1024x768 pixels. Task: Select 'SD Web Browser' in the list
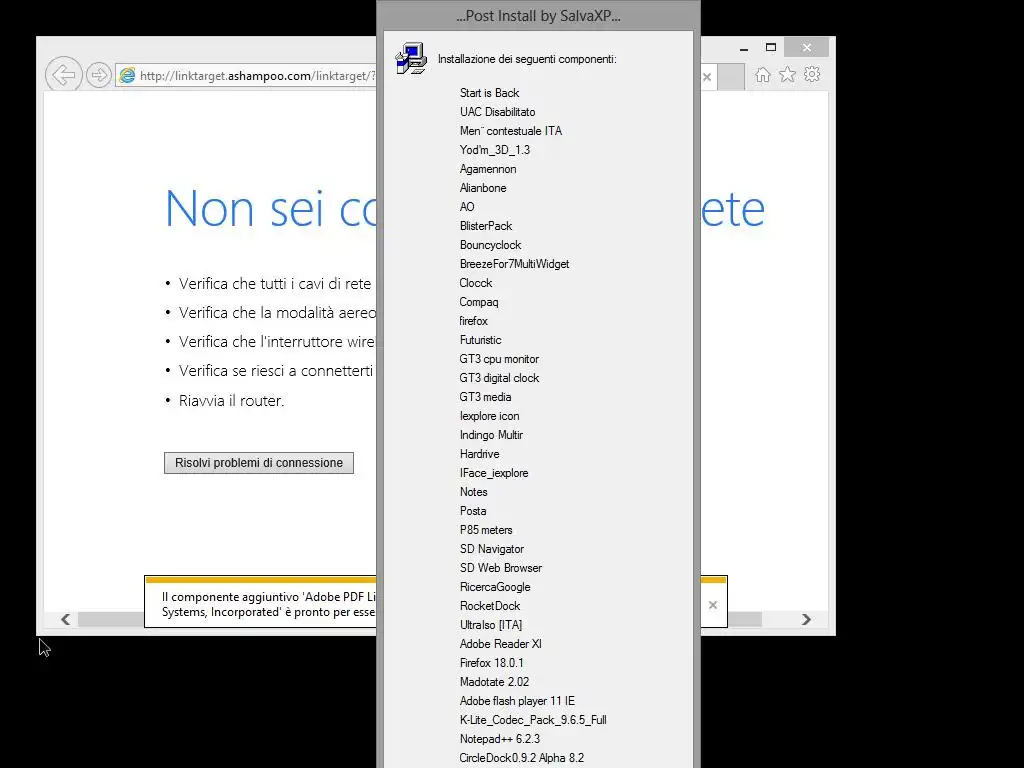click(500, 568)
